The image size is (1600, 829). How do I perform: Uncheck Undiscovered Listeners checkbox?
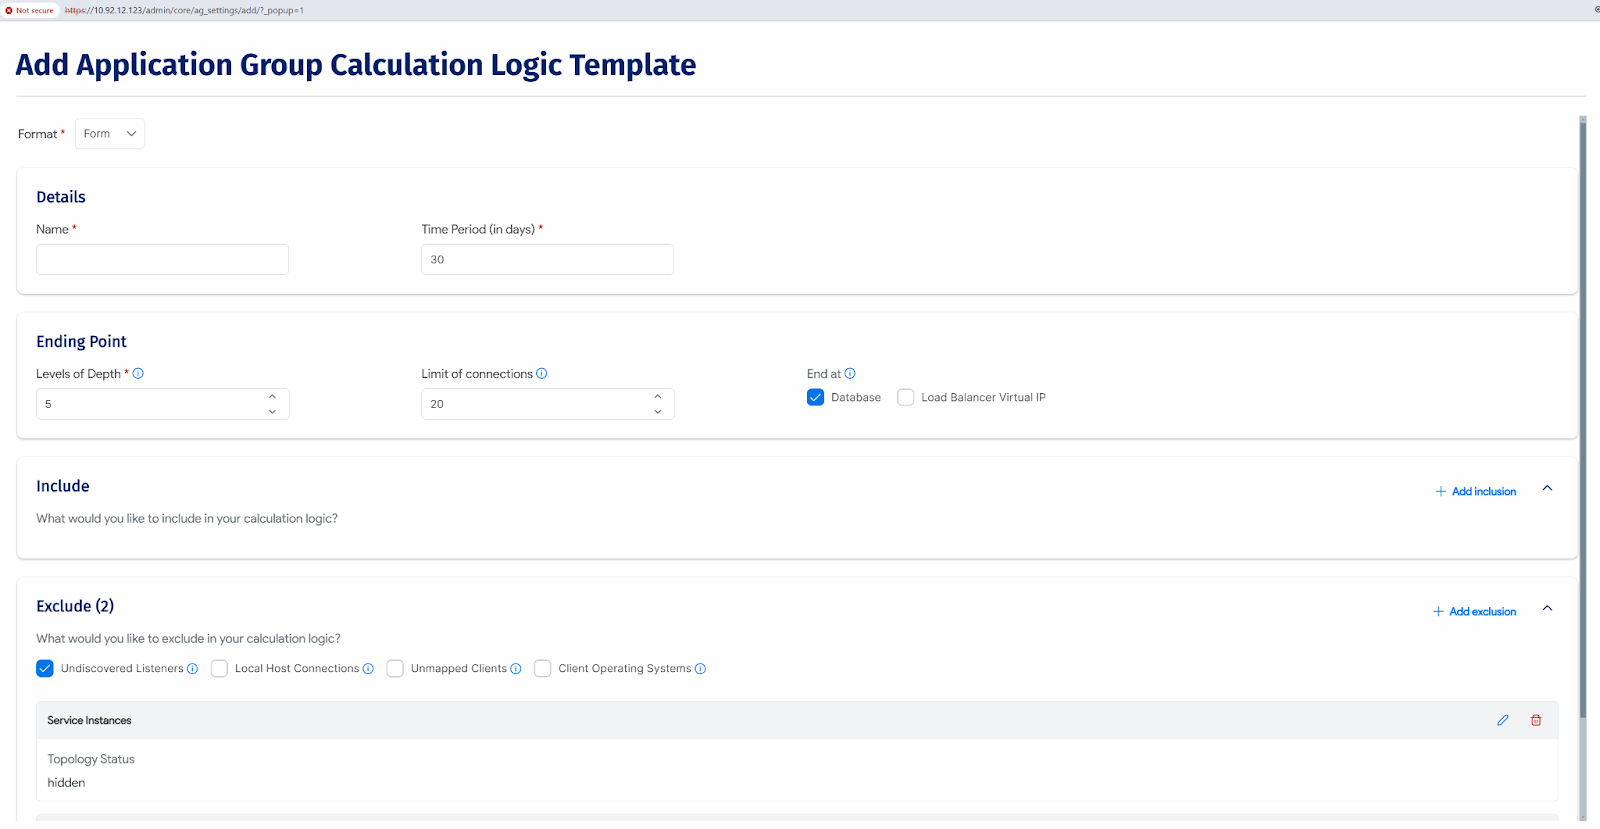click(x=45, y=669)
